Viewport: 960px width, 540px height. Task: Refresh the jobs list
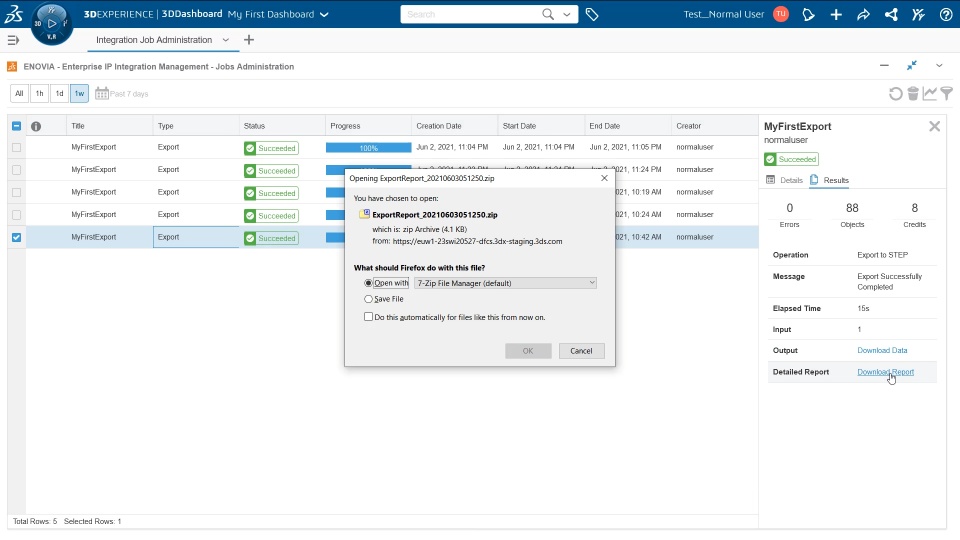pos(896,94)
